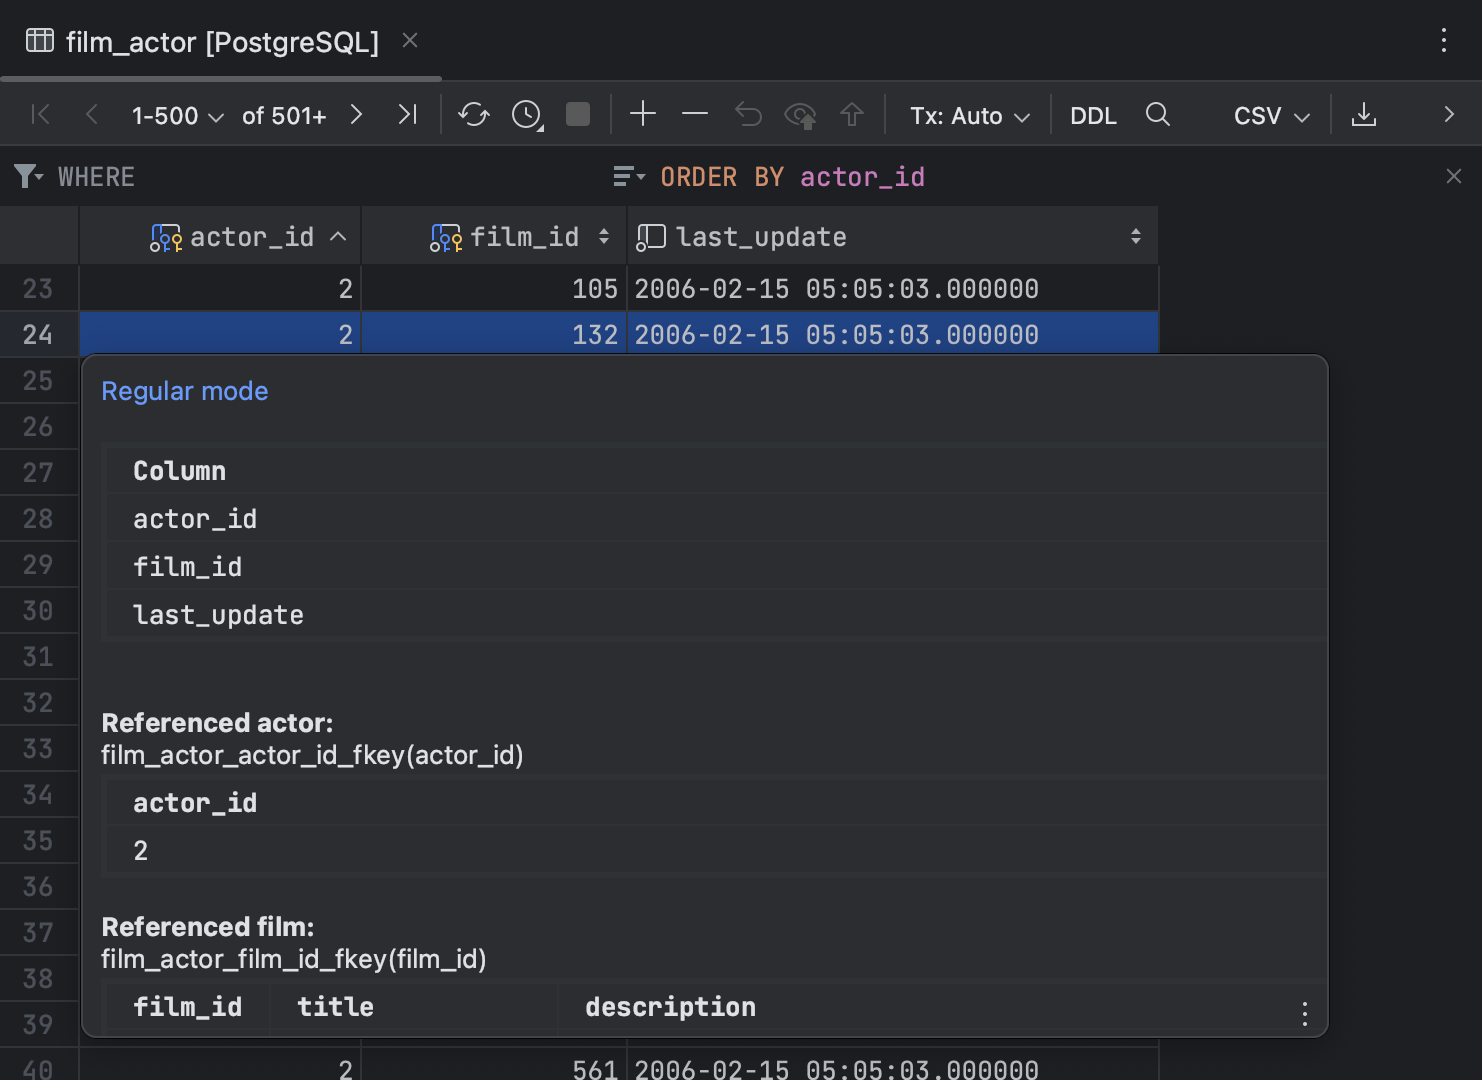Click the Regular mode link
Image resolution: width=1482 pixels, height=1080 pixels.
pos(184,391)
